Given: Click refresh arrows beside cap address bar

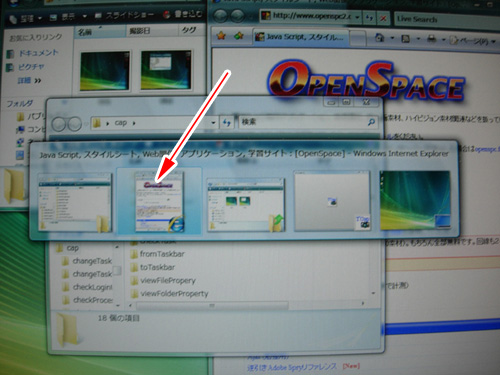Looking at the screenshot, I should tap(227, 123).
